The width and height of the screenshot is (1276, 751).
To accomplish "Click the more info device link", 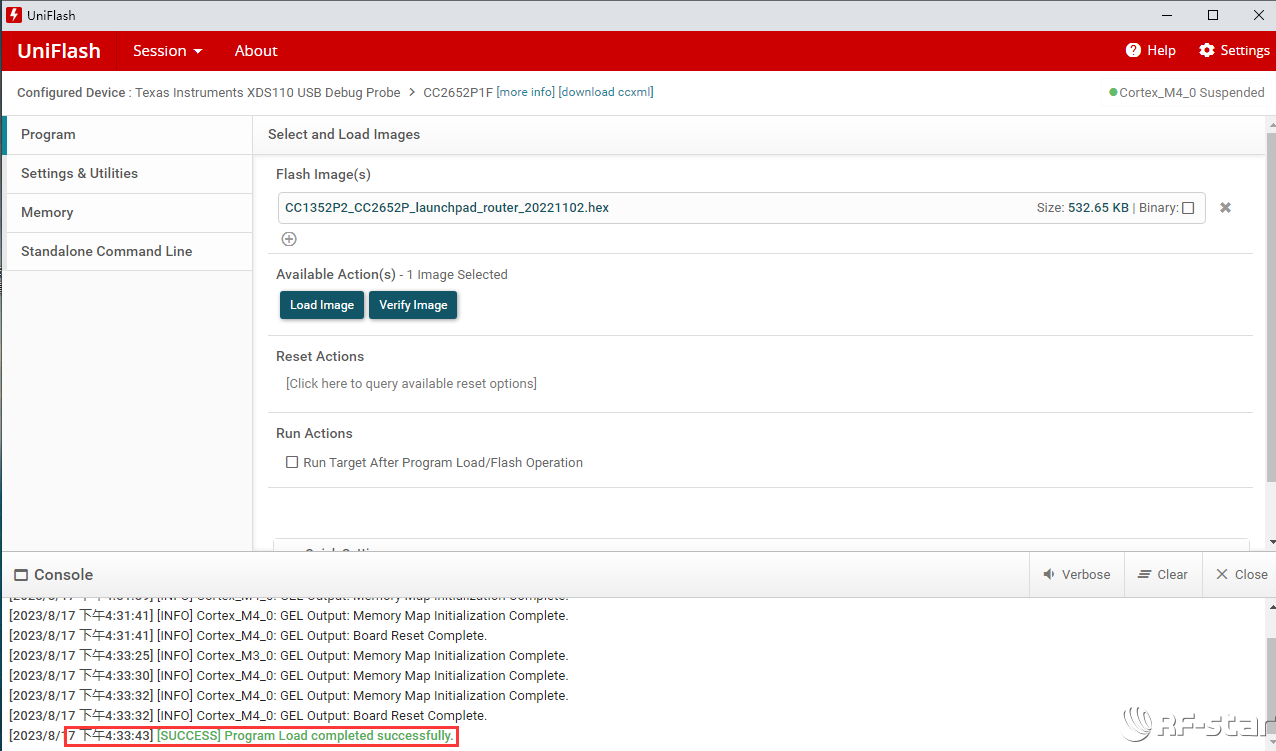I will pos(525,93).
